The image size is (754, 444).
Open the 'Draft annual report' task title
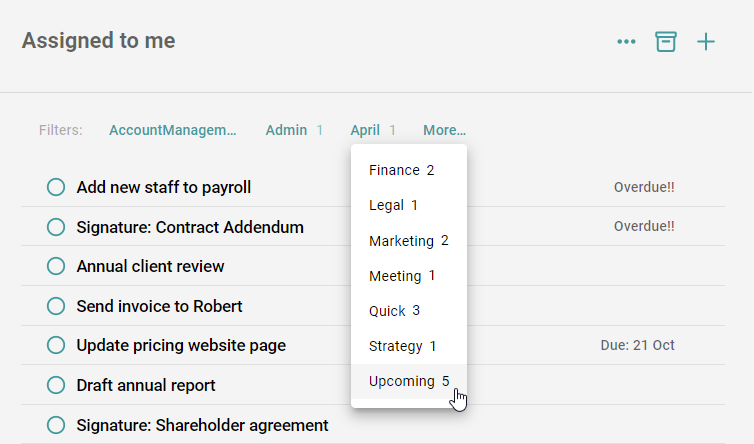coord(146,385)
